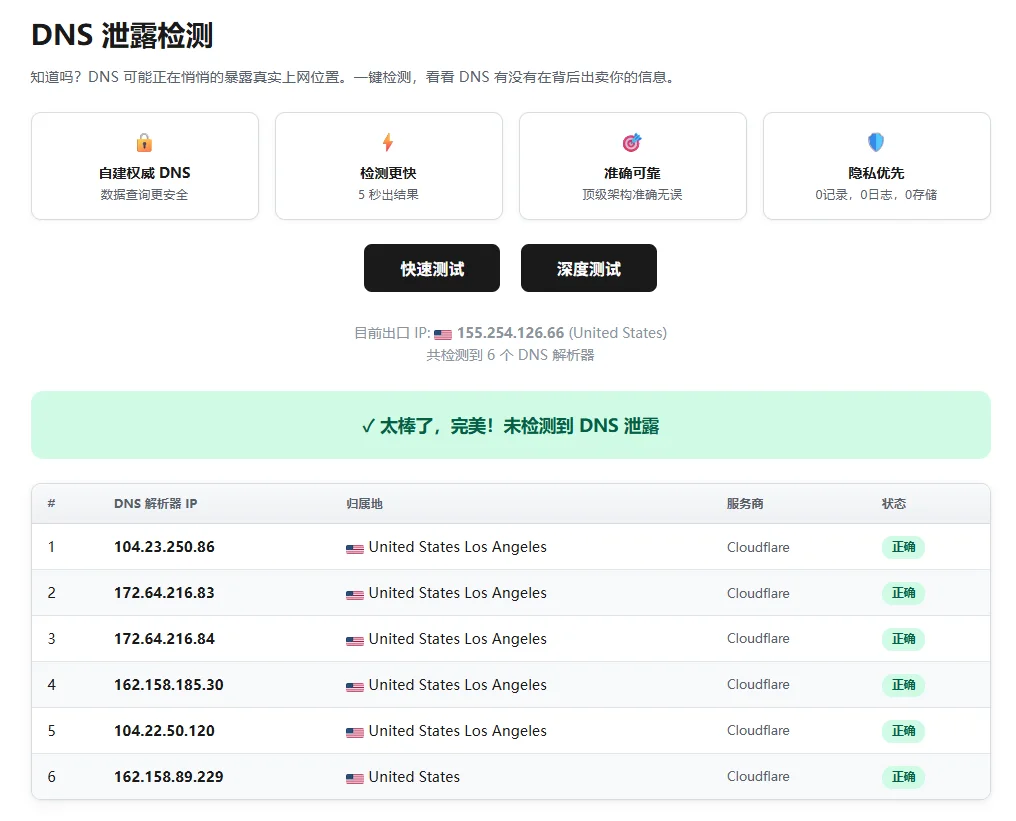1016x821 pixels.
Task: Click the 服务商 column header
Action: click(x=745, y=503)
